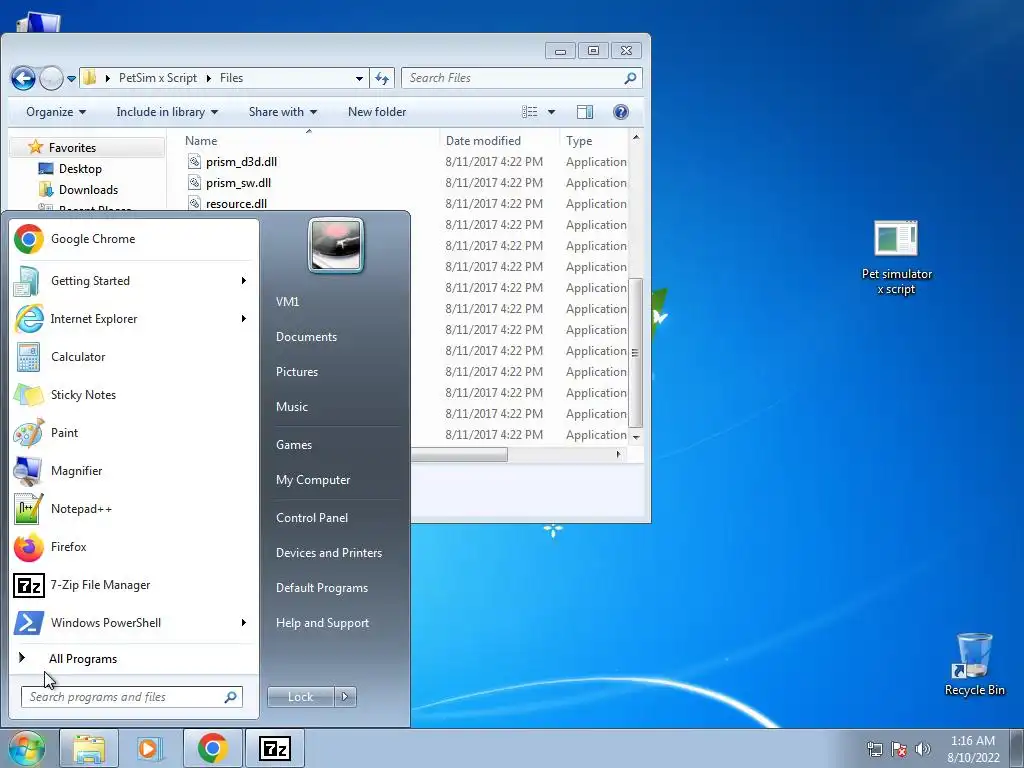Image resolution: width=1024 pixels, height=768 pixels.
Task: Launch Getting Started from Start menu
Action: (134, 281)
